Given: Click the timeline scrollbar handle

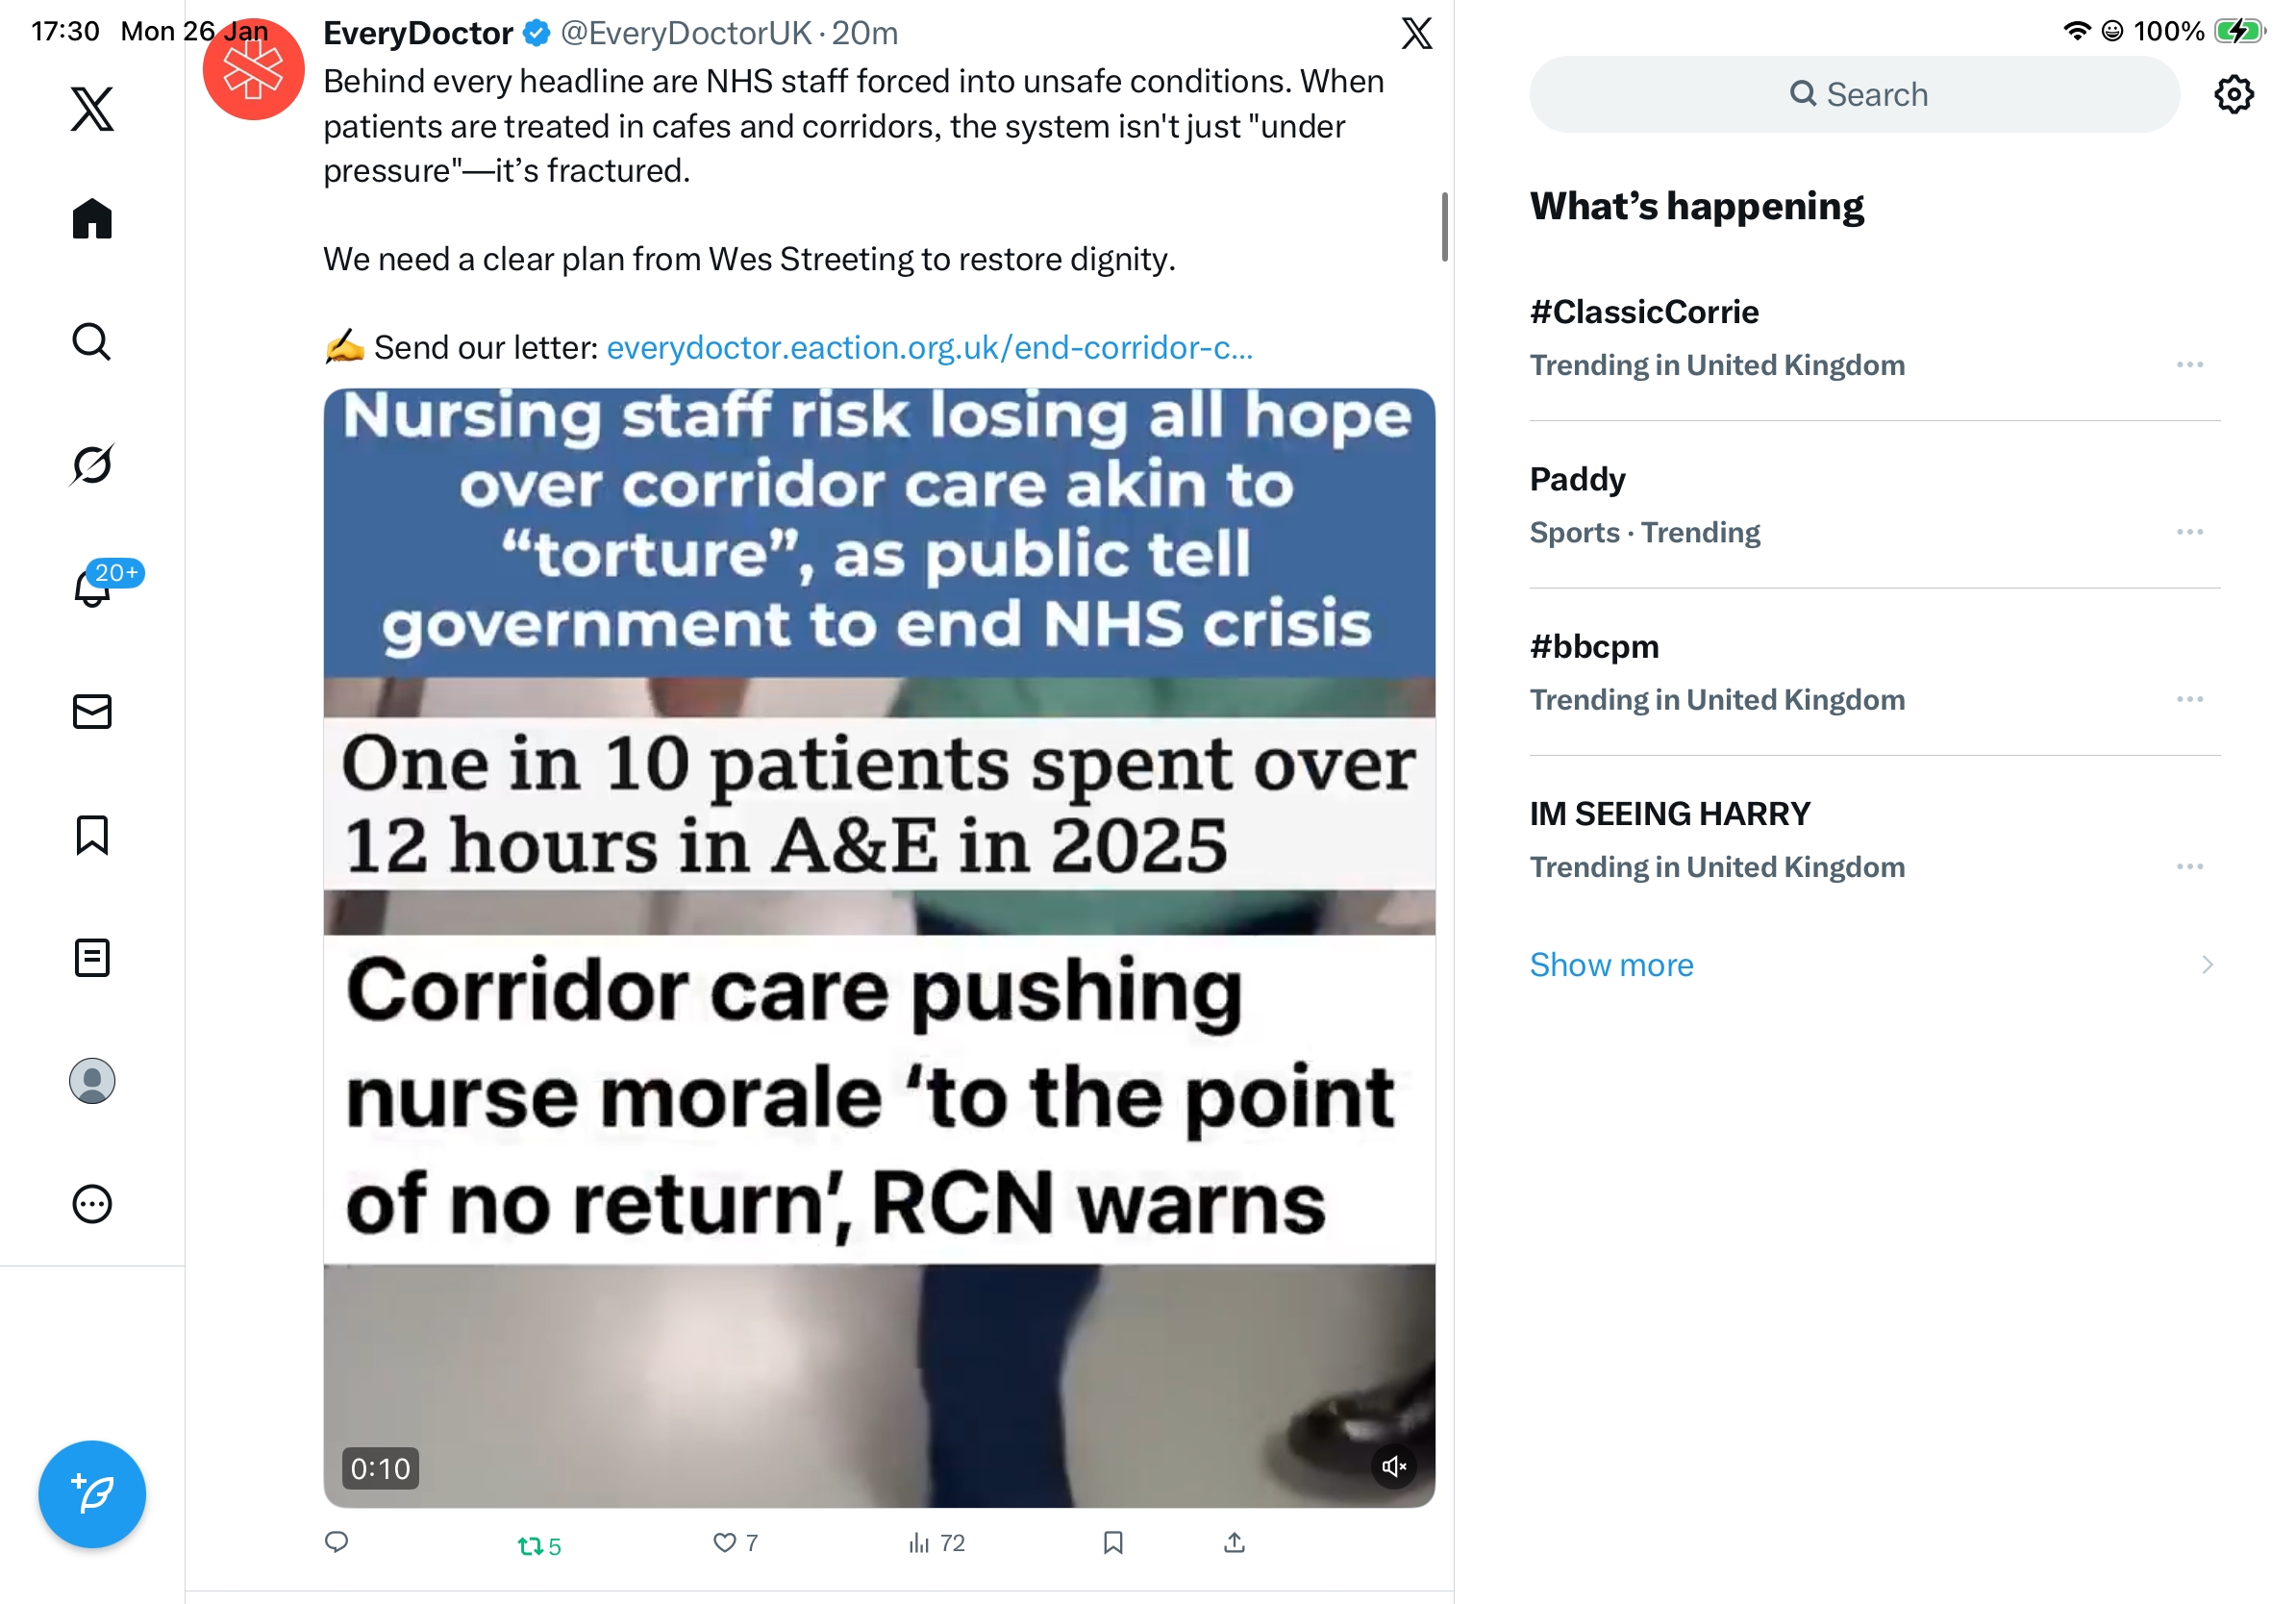Looking at the screenshot, I should [x=1444, y=226].
